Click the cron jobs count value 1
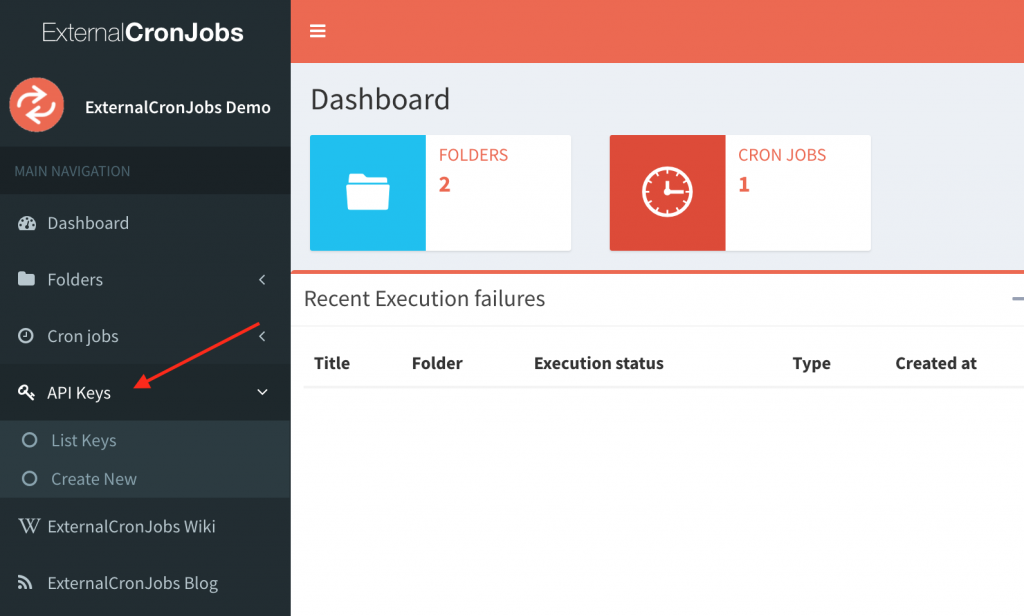Viewport: 1024px width, 616px height. pyautogui.click(x=744, y=185)
